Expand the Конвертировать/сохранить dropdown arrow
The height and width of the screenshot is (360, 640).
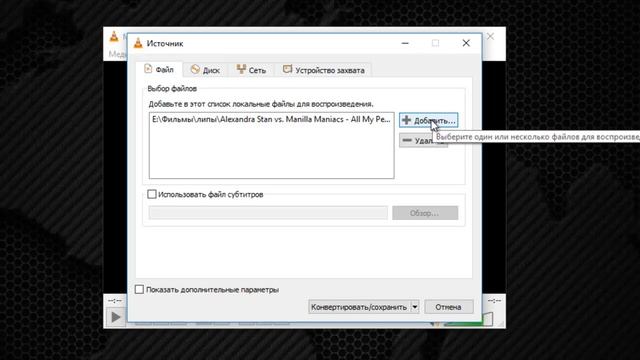[x=415, y=307]
